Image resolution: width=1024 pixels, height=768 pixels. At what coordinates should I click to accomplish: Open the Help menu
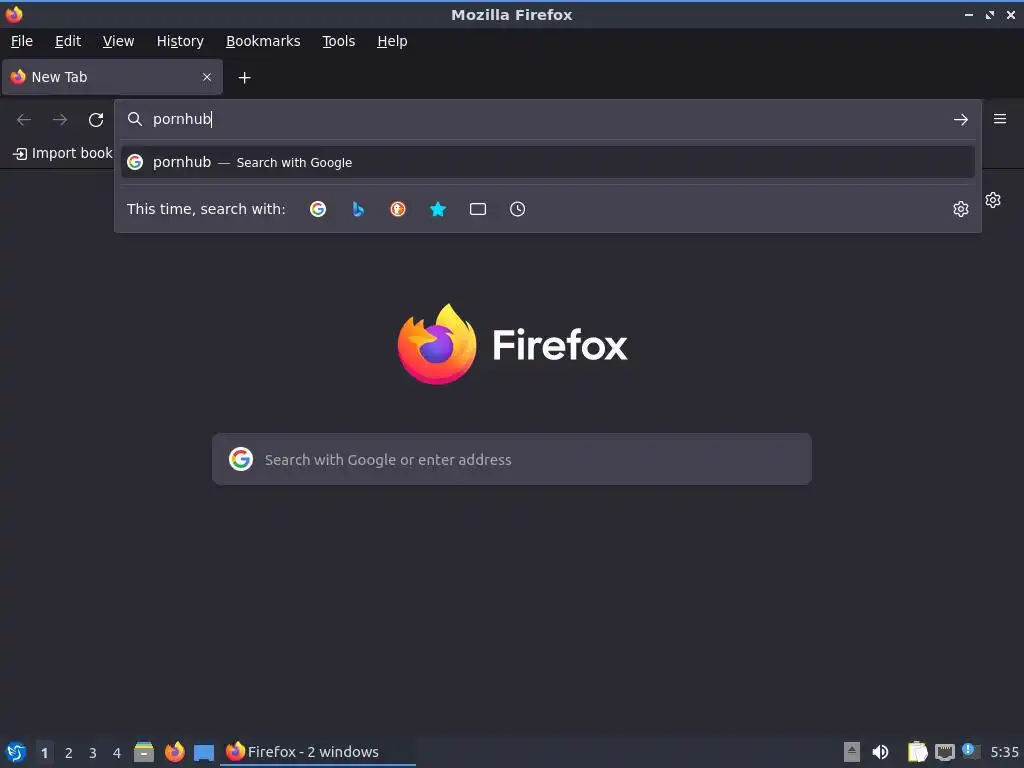point(392,41)
